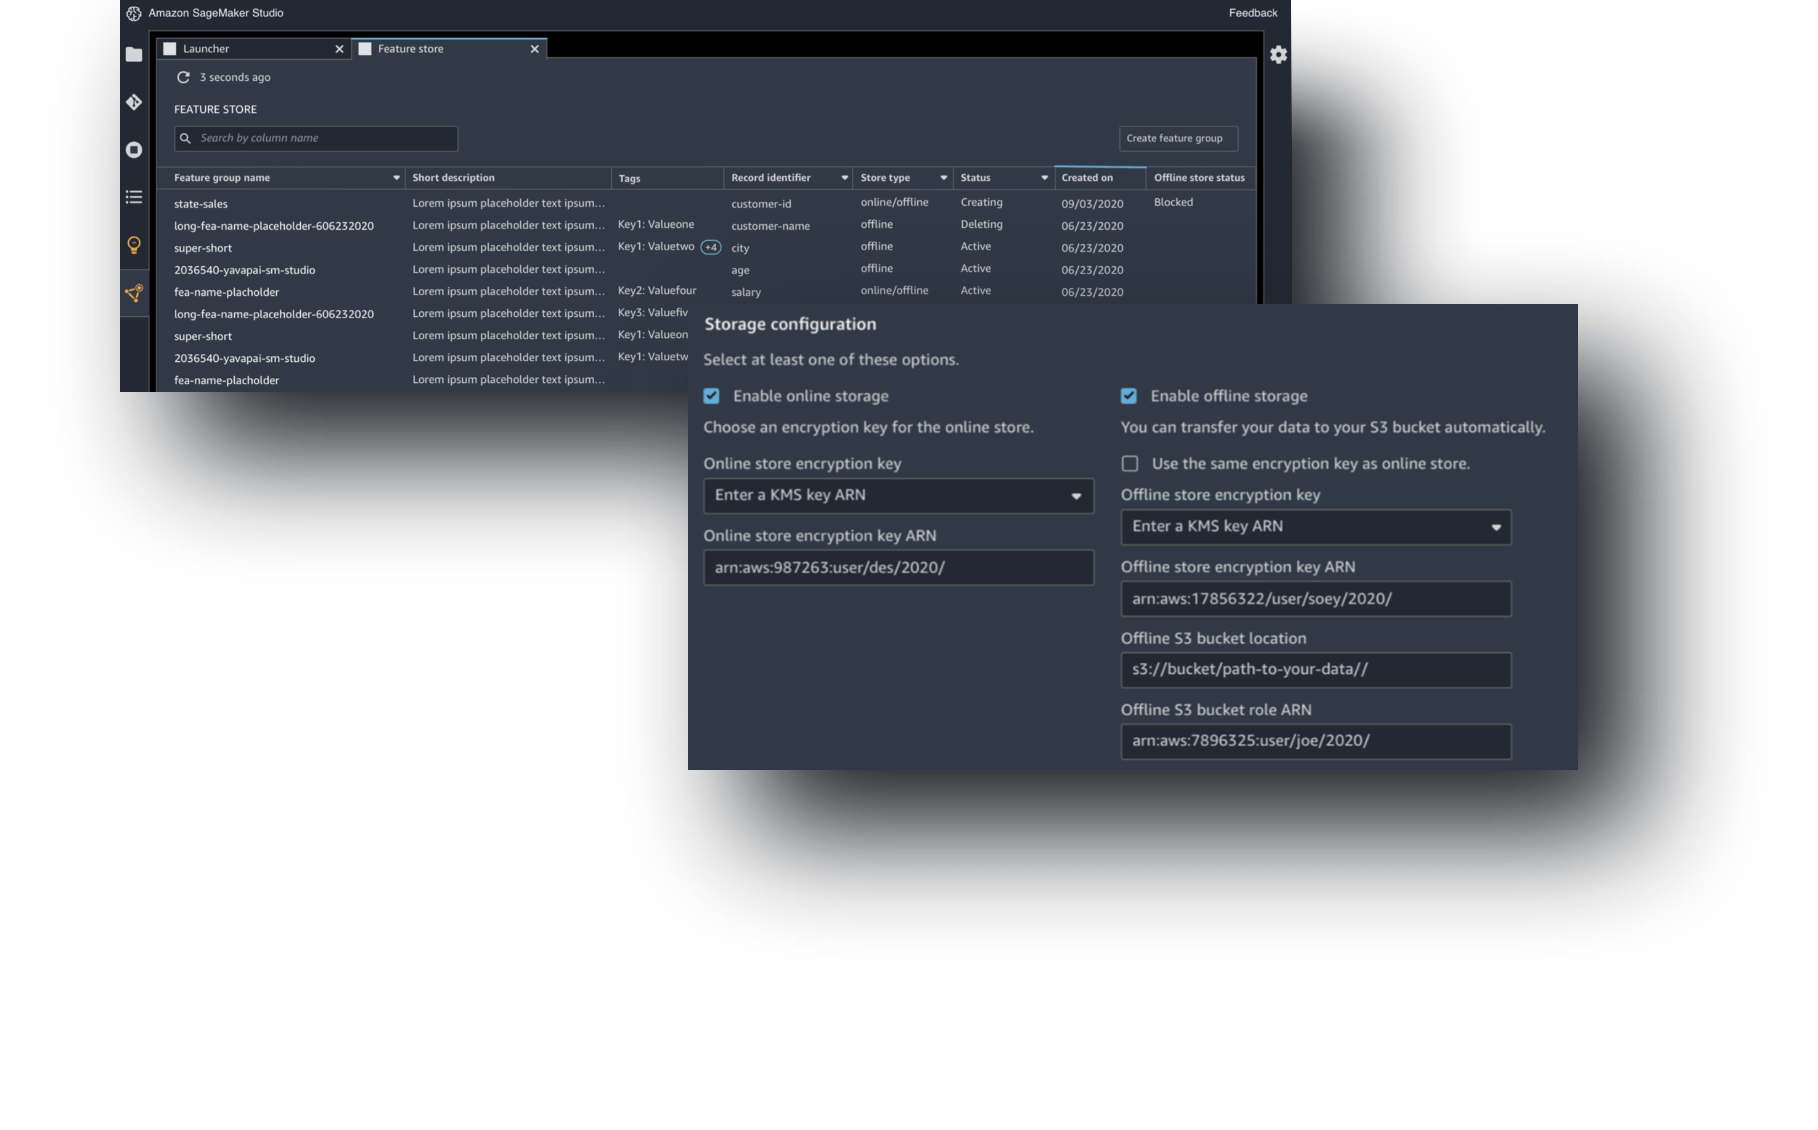Screen dimensions: 1818x1130
Task: Click the Create feature group button
Action: (x=1177, y=138)
